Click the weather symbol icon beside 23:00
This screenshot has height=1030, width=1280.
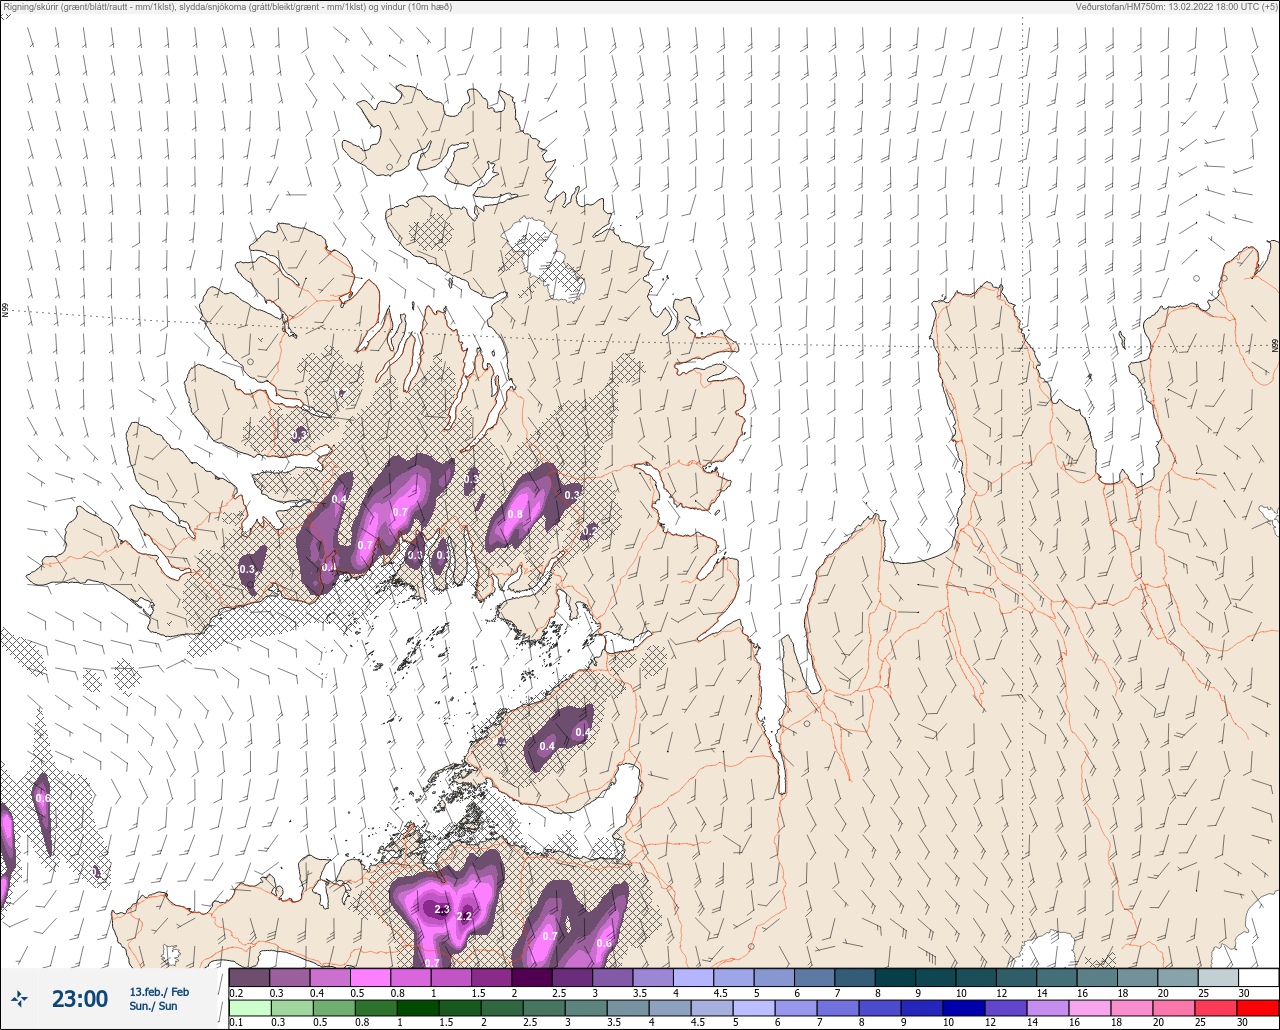tap(19, 998)
